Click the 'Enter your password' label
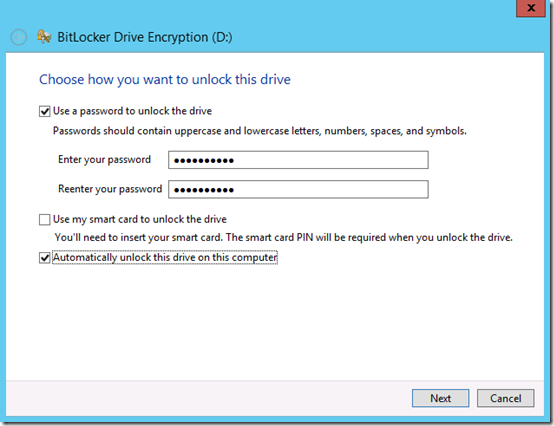This screenshot has height=426, width=554. tap(105, 160)
